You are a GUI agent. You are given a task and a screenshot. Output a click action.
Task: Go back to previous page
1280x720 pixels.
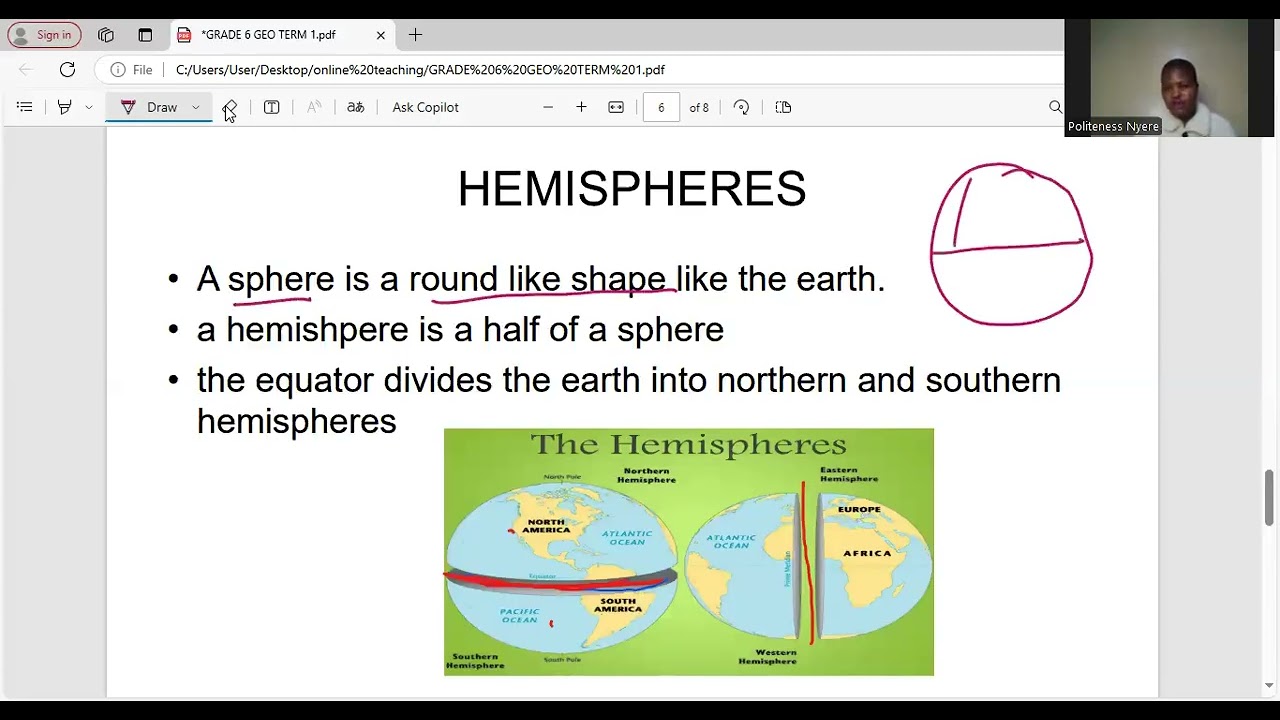pos(26,70)
